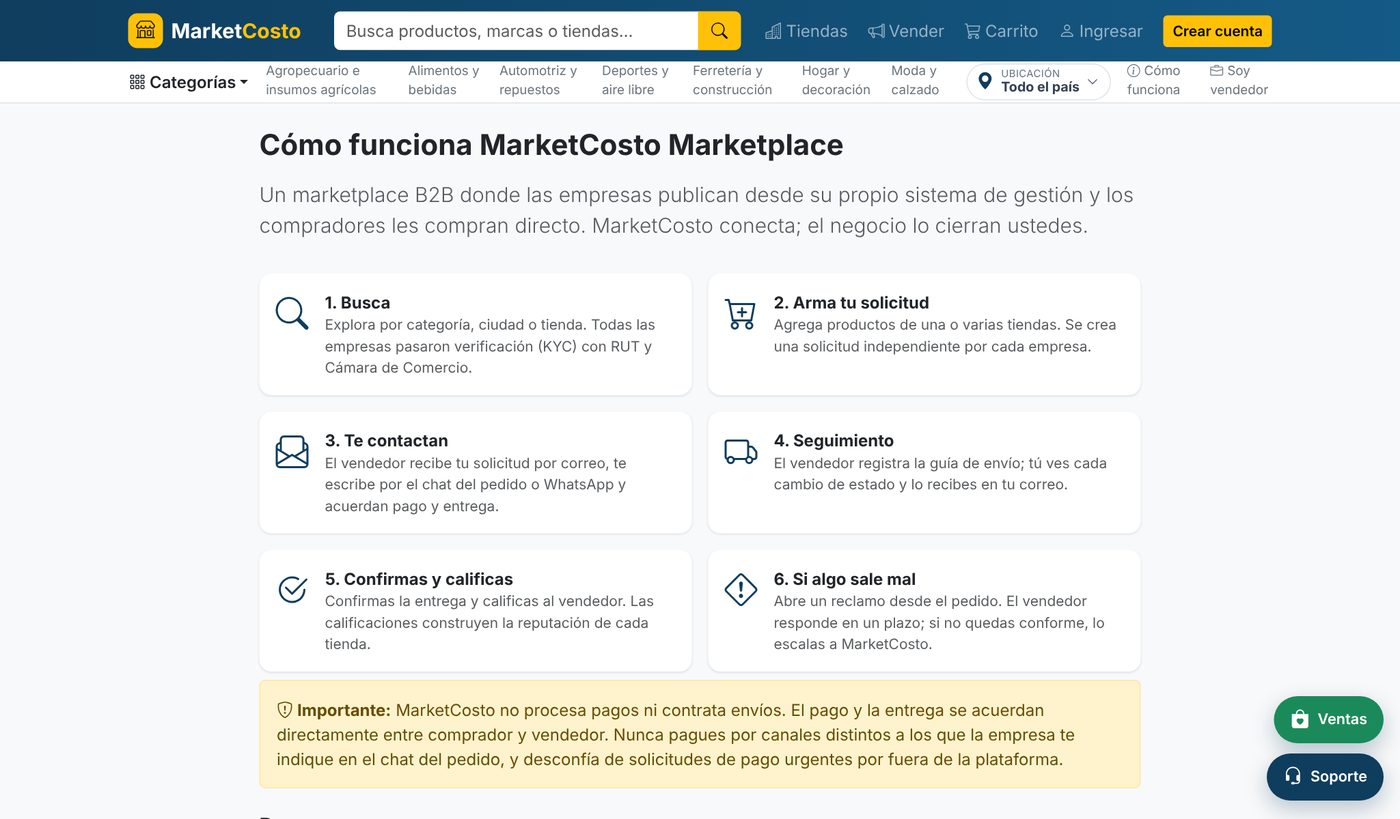The height and width of the screenshot is (819, 1400).
Task: Click the envelope icon in Te contactan card
Action: pyautogui.click(x=292, y=452)
